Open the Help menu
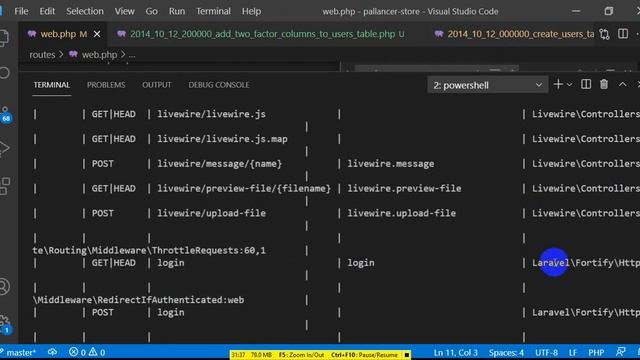The image size is (640, 360). click(x=251, y=11)
